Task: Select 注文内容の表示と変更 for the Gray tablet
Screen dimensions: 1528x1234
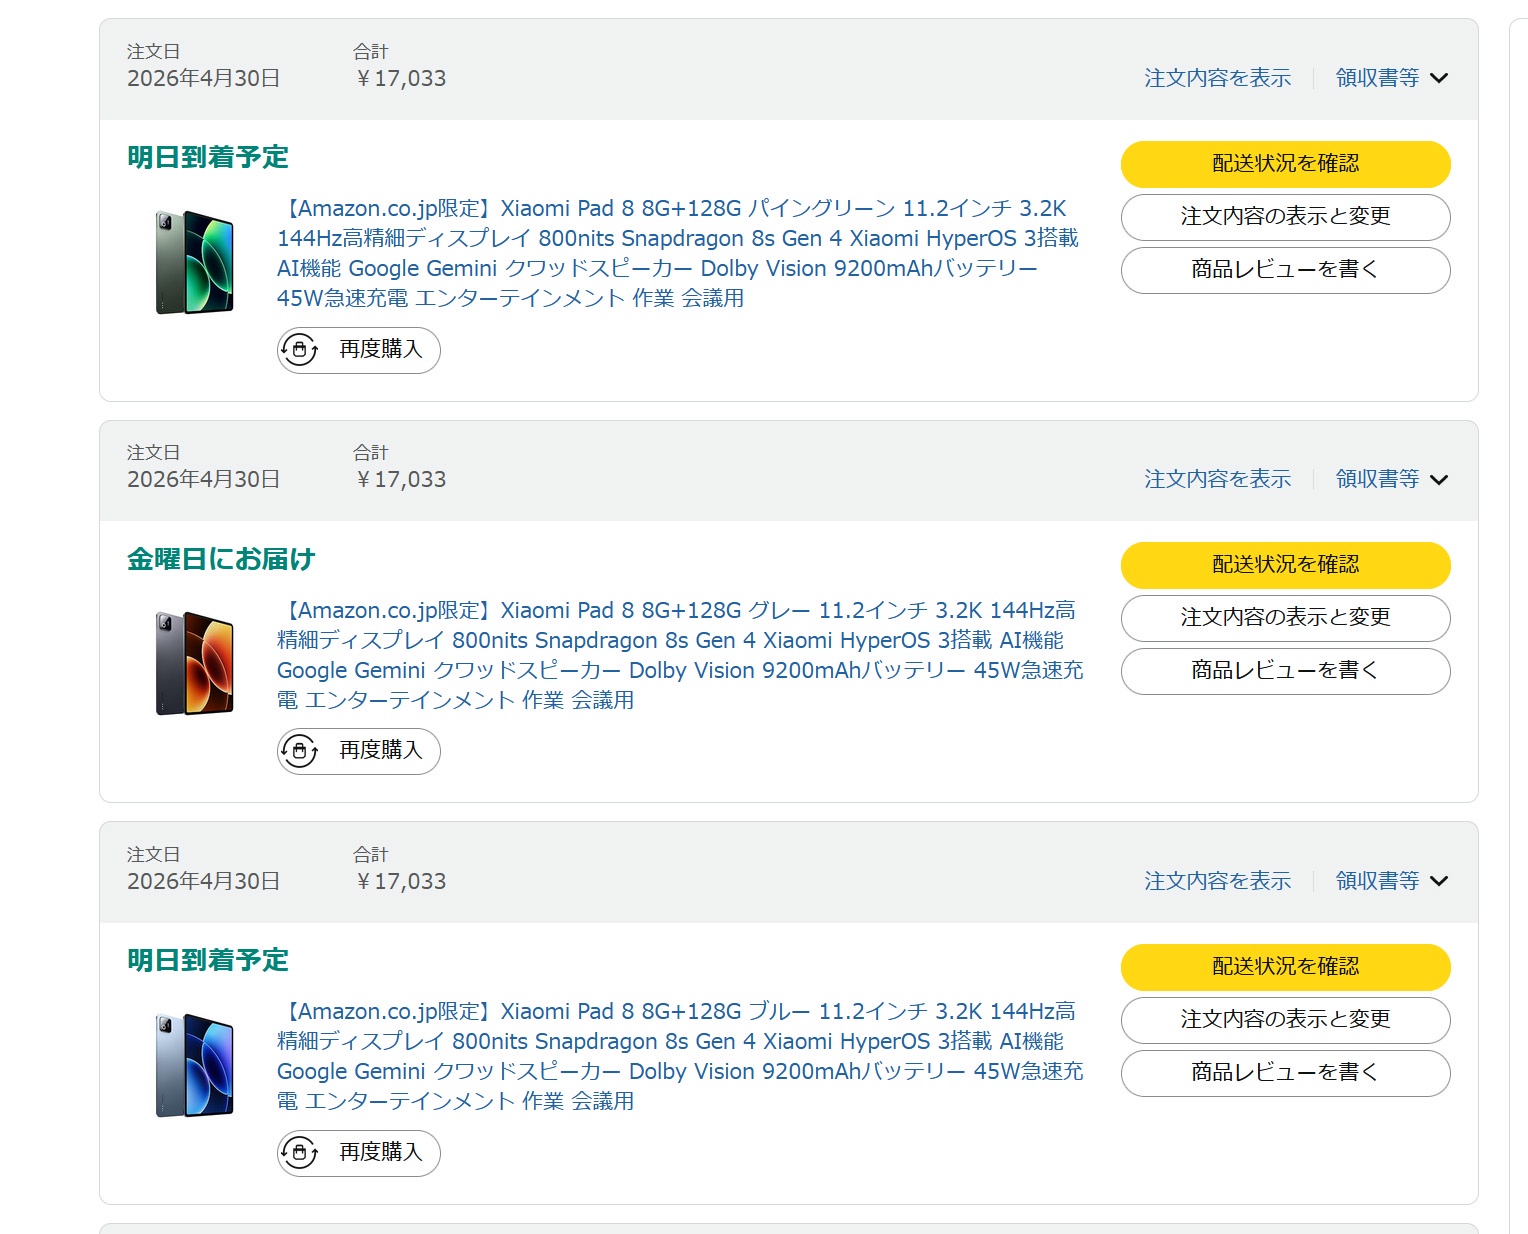Action: pos(1286,618)
